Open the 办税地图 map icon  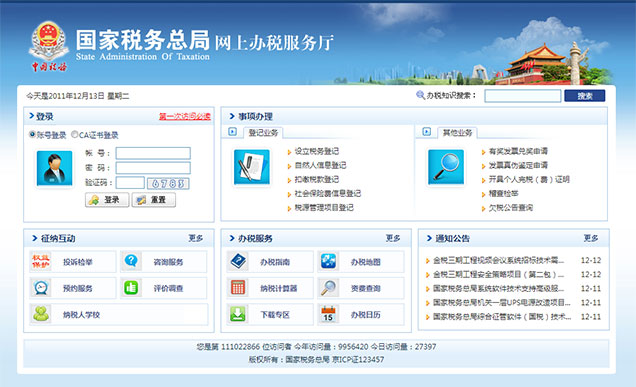click(328, 261)
